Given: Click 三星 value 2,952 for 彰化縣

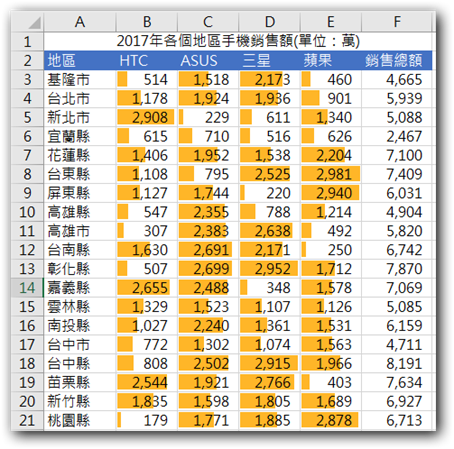Looking at the screenshot, I should click(x=269, y=269).
